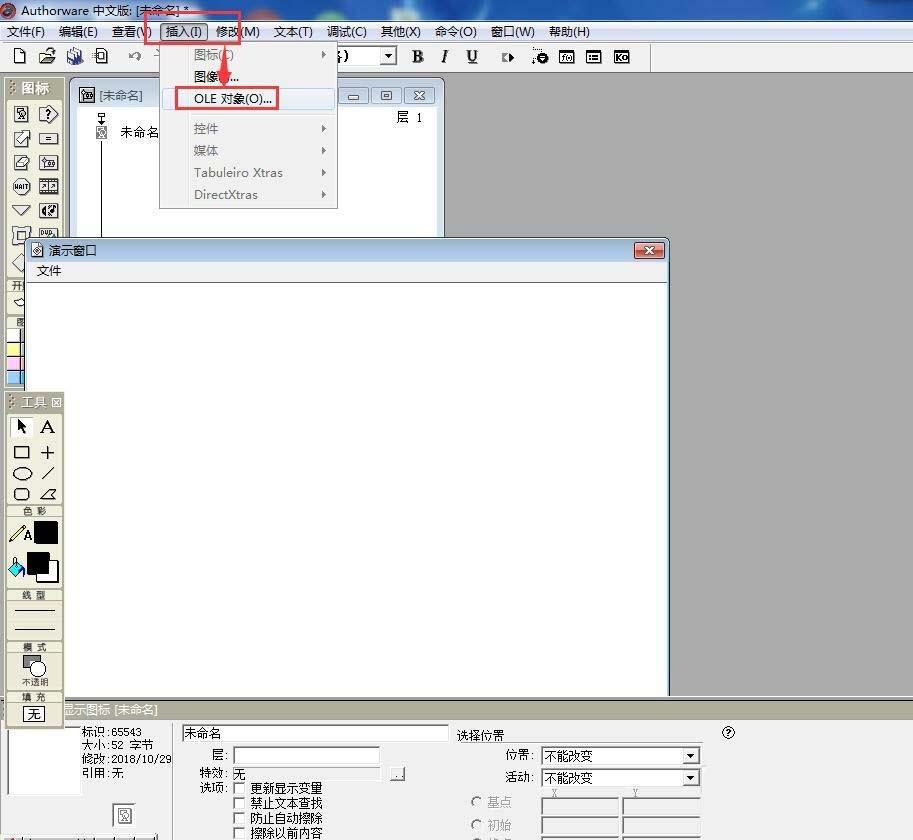913x840 pixels.
Task: Open the 调试 menu in the menu bar
Action: coord(345,31)
